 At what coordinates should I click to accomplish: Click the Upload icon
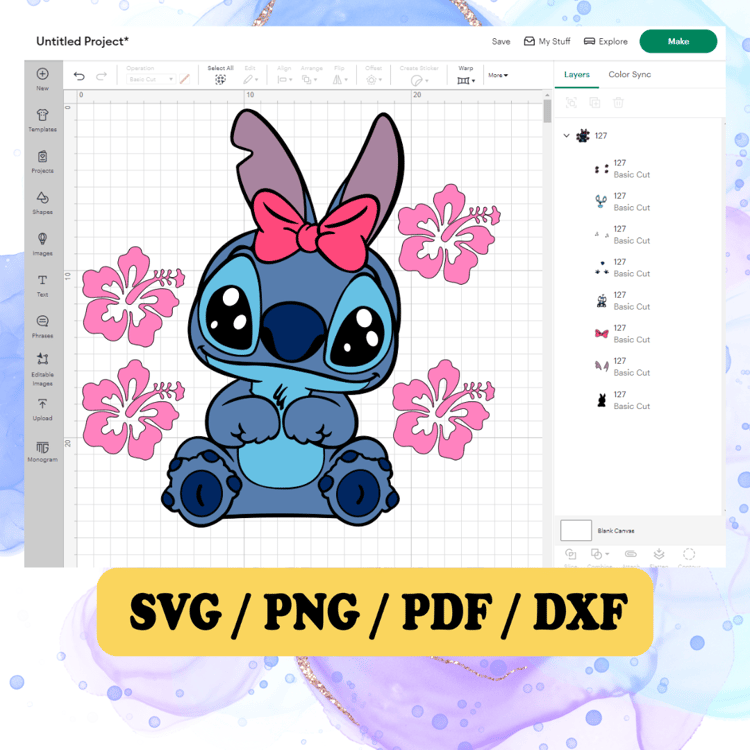43,404
